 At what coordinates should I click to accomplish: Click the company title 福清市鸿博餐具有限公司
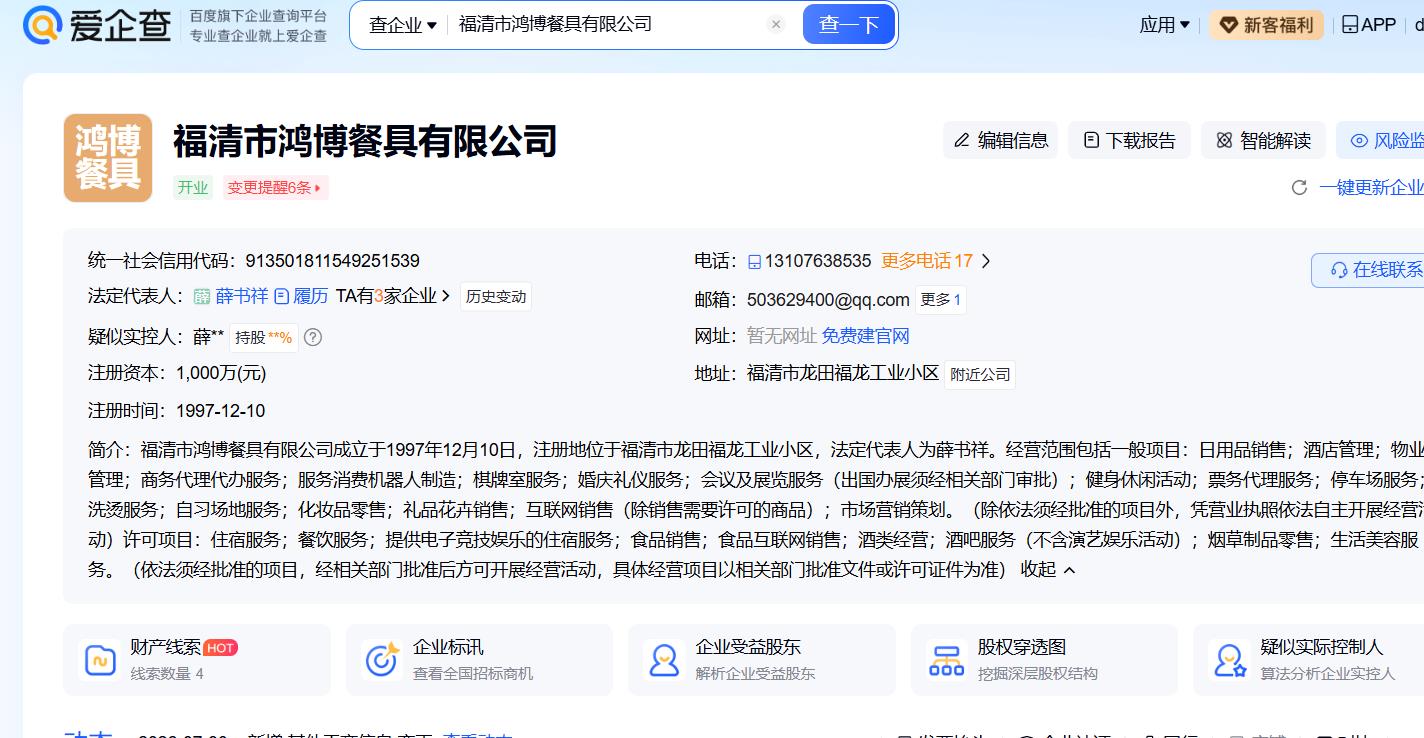coord(365,141)
